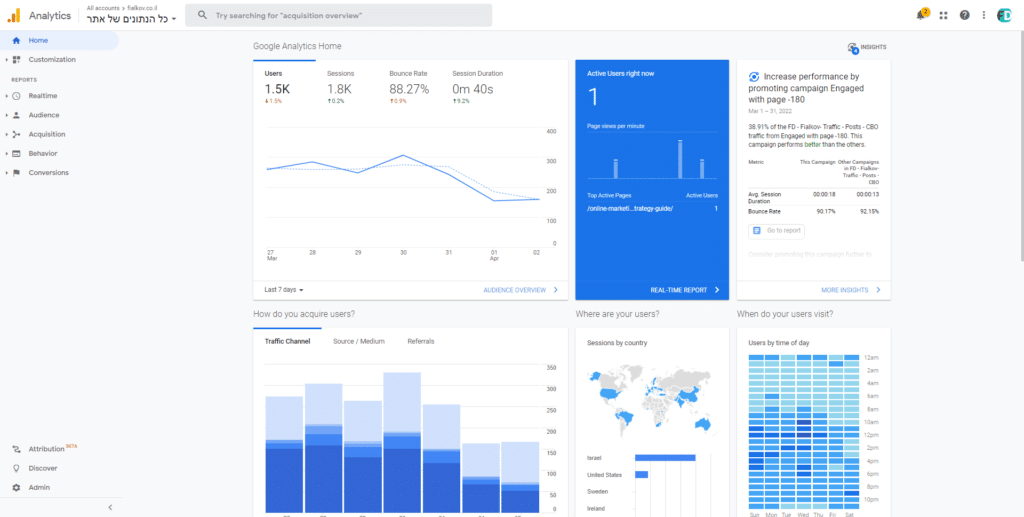Click the Insights icon at top right
1024x517 pixels.
pyautogui.click(x=852, y=48)
